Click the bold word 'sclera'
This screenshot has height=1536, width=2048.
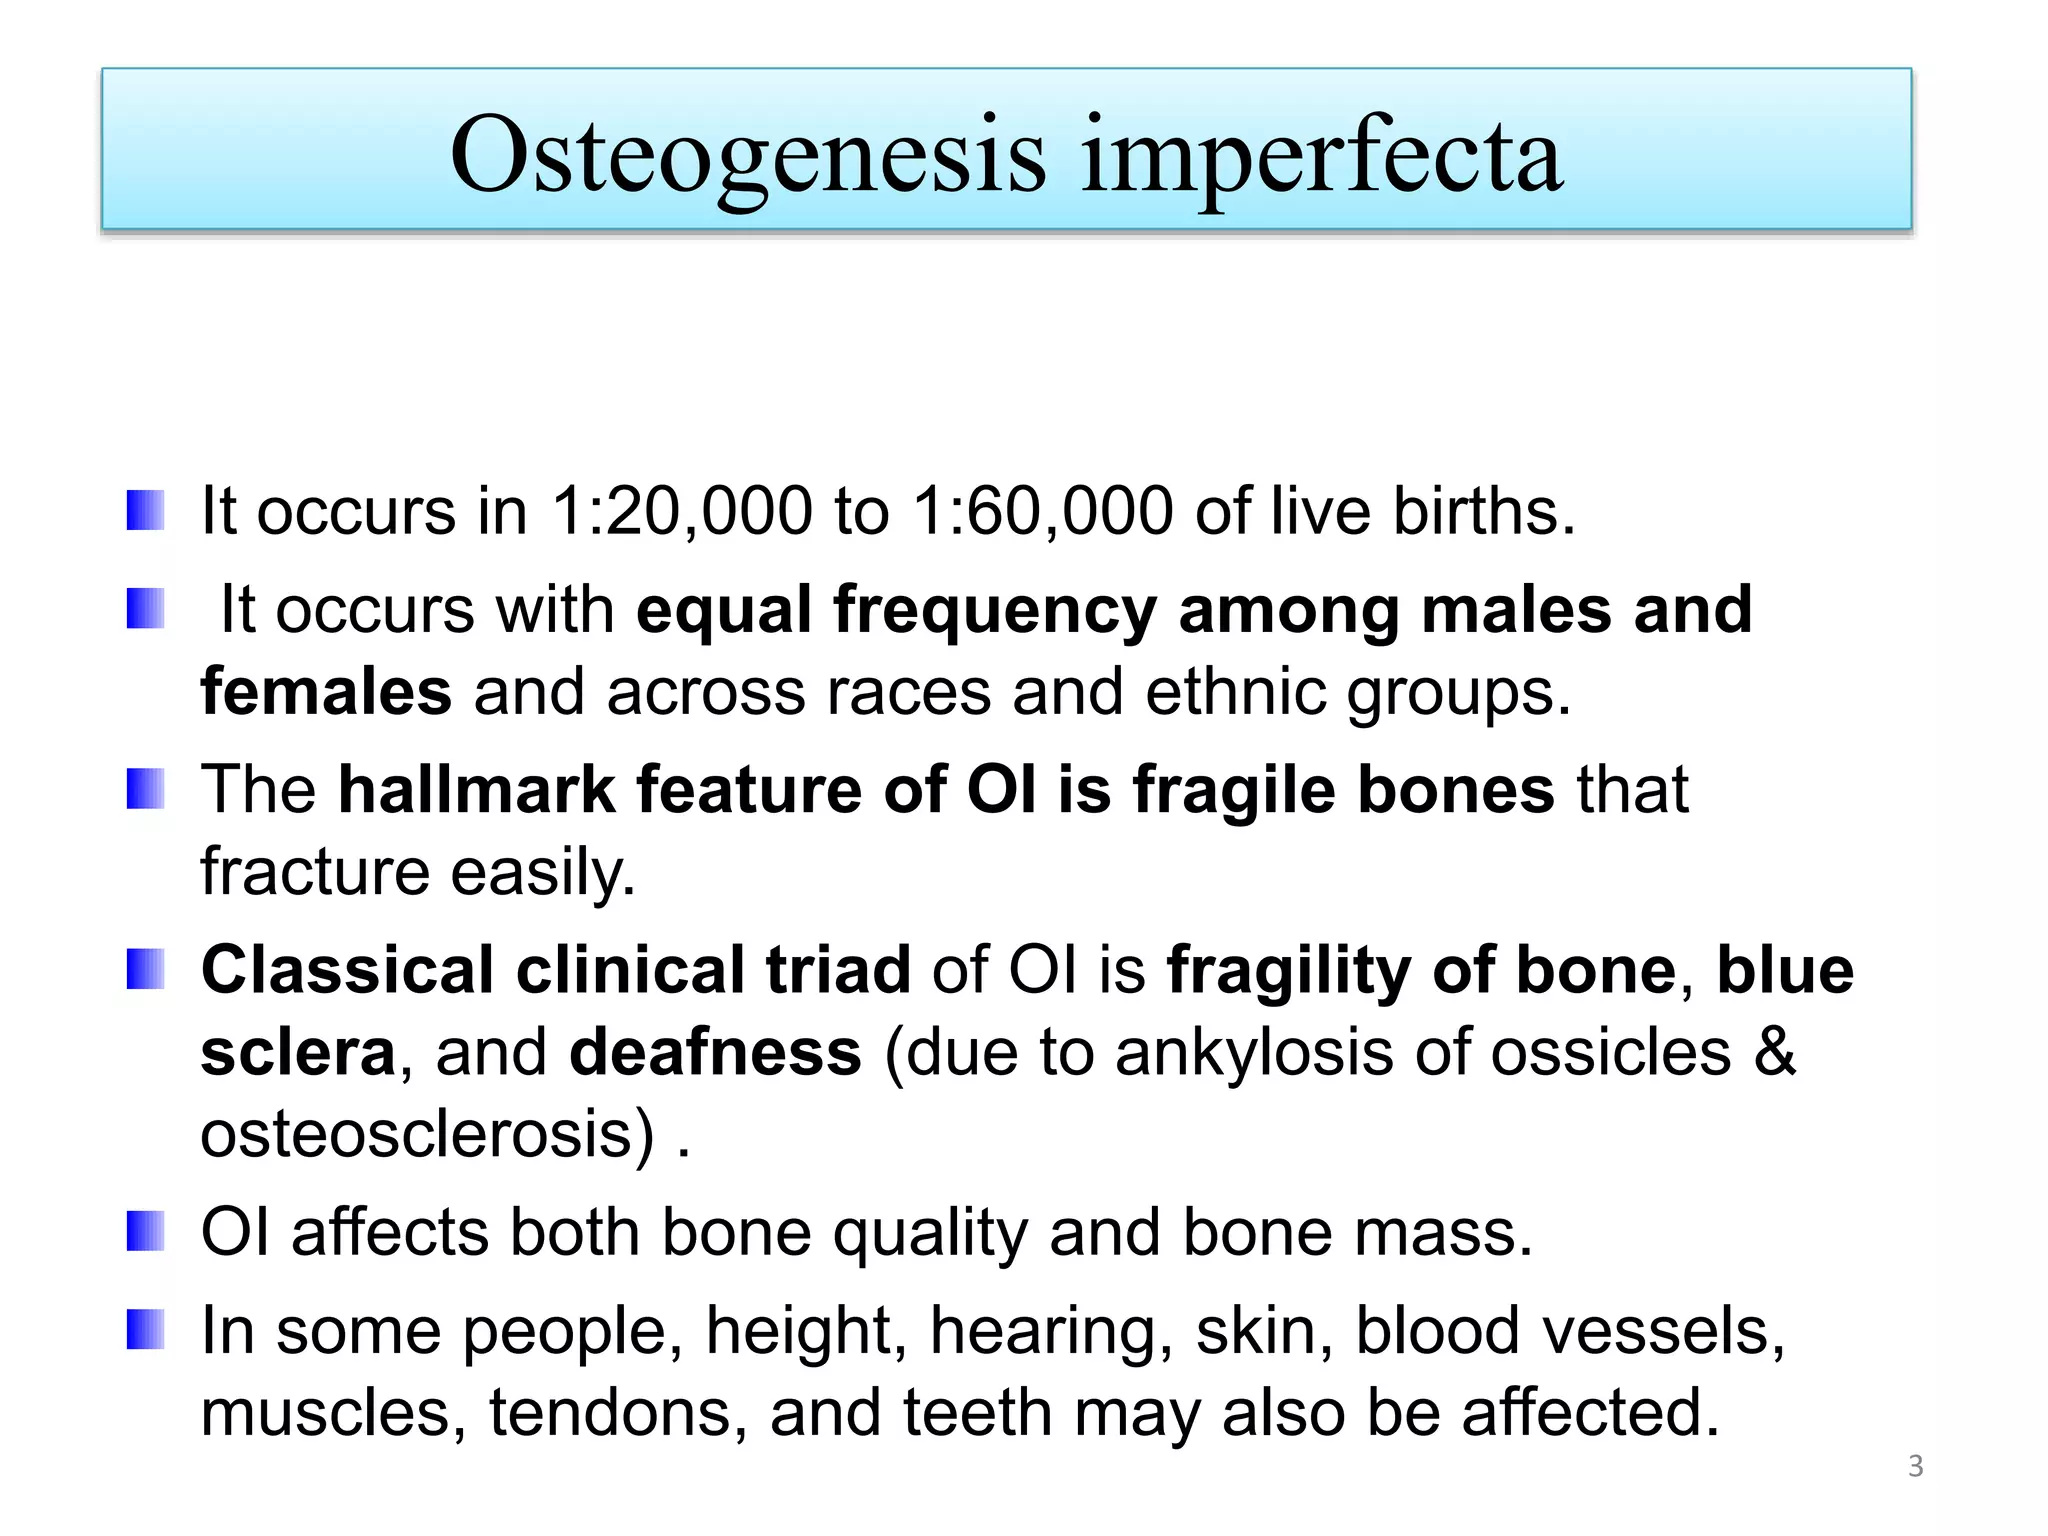298,1052
